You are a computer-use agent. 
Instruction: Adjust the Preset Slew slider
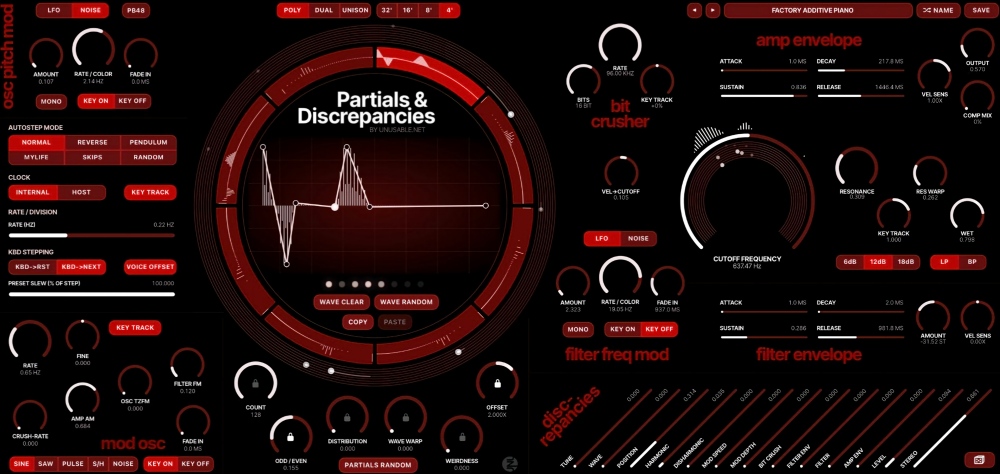click(x=91, y=294)
